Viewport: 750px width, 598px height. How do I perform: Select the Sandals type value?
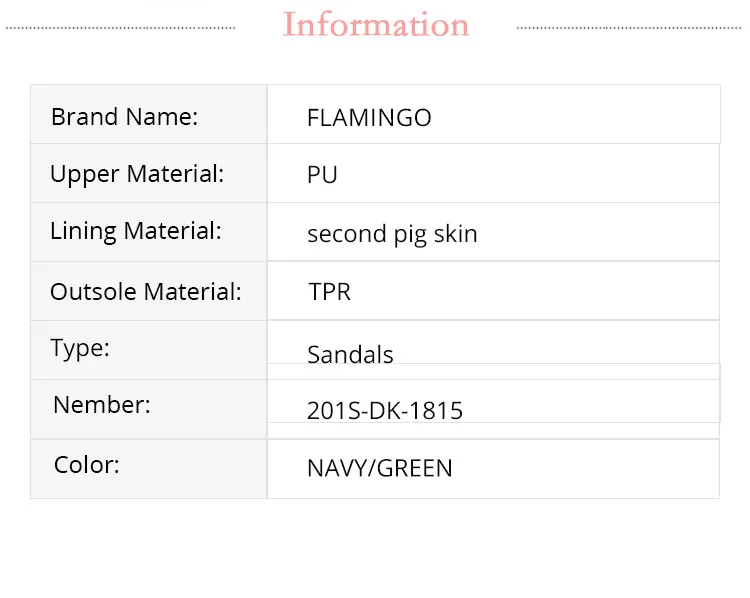click(350, 354)
